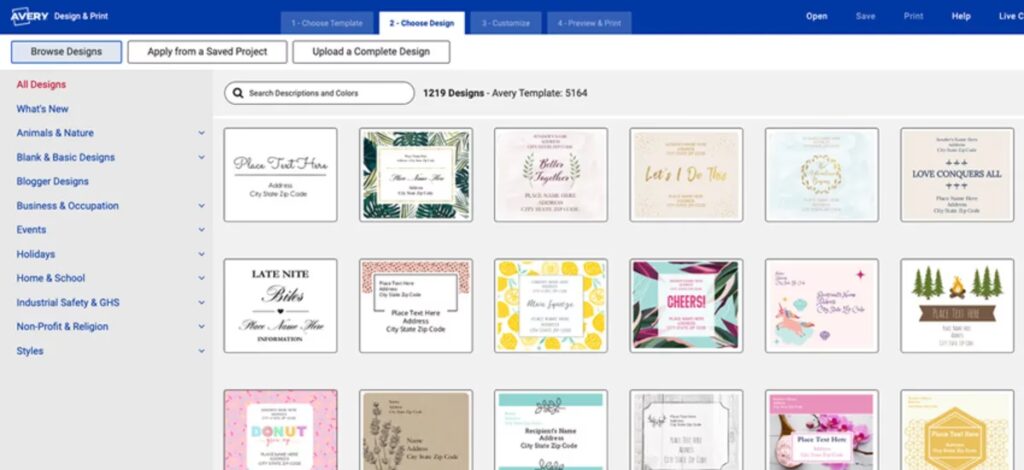The image size is (1024, 470).
Task: Click the Upload a Complete Design button
Action: click(x=371, y=52)
